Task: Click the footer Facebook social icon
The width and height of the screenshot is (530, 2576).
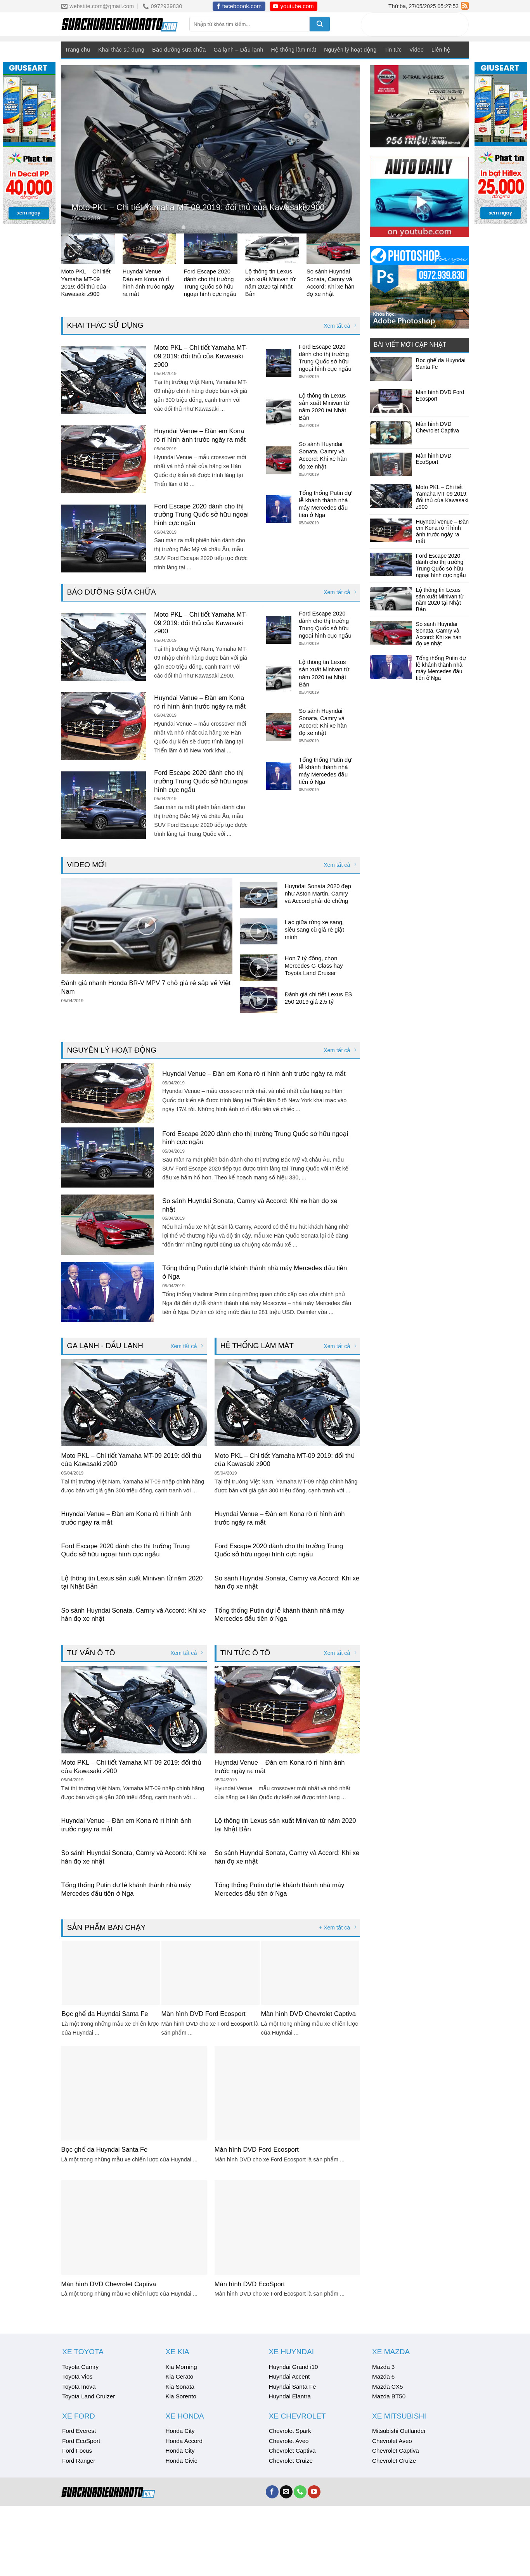Action: click(x=272, y=2491)
